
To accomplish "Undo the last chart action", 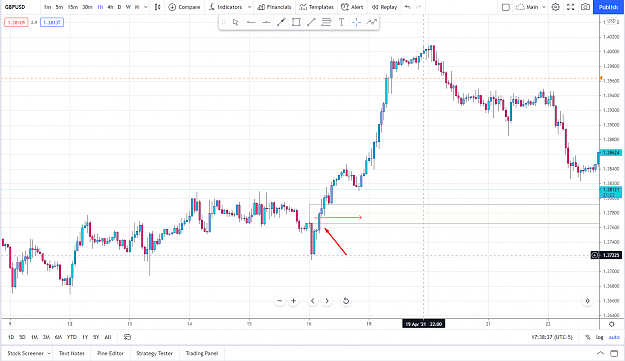I will pos(407,7).
